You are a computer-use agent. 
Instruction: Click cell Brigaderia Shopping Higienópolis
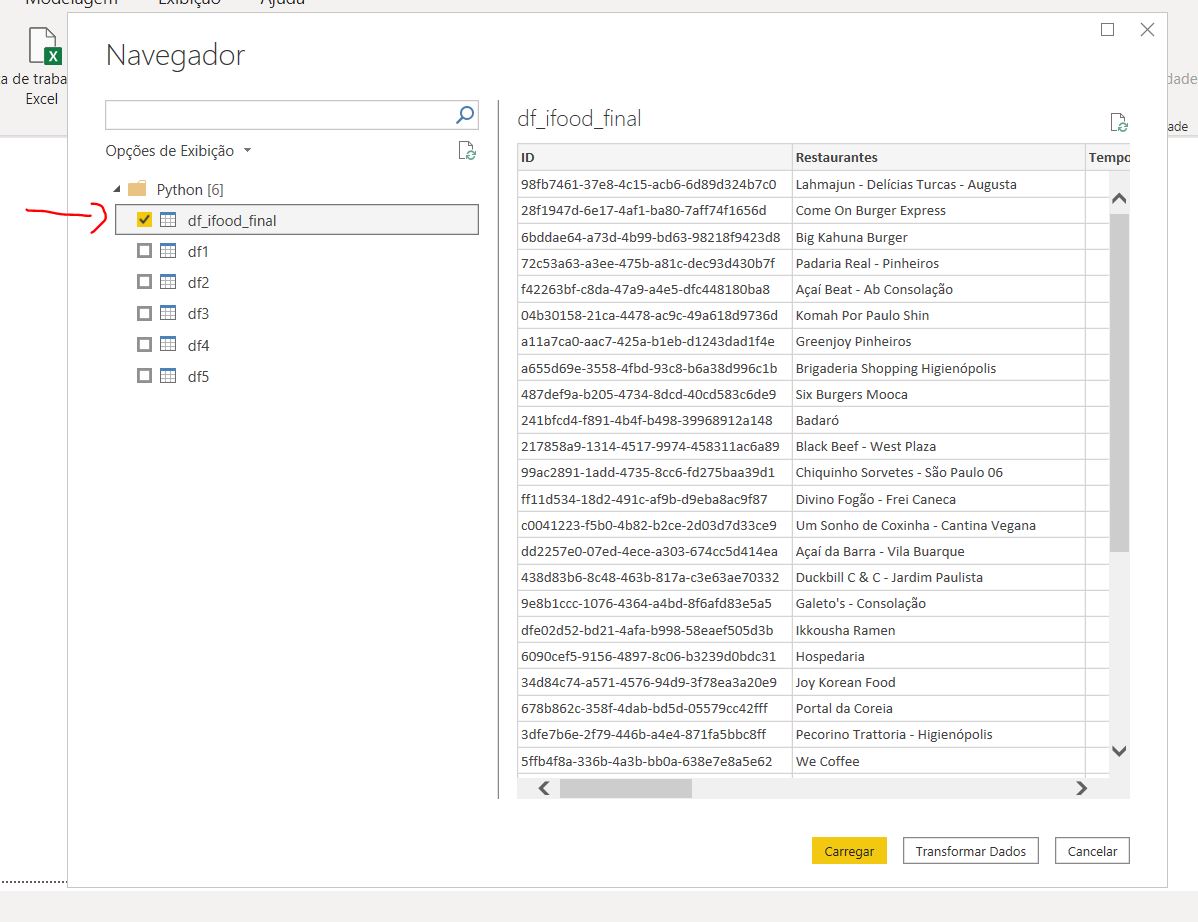click(x=938, y=367)
